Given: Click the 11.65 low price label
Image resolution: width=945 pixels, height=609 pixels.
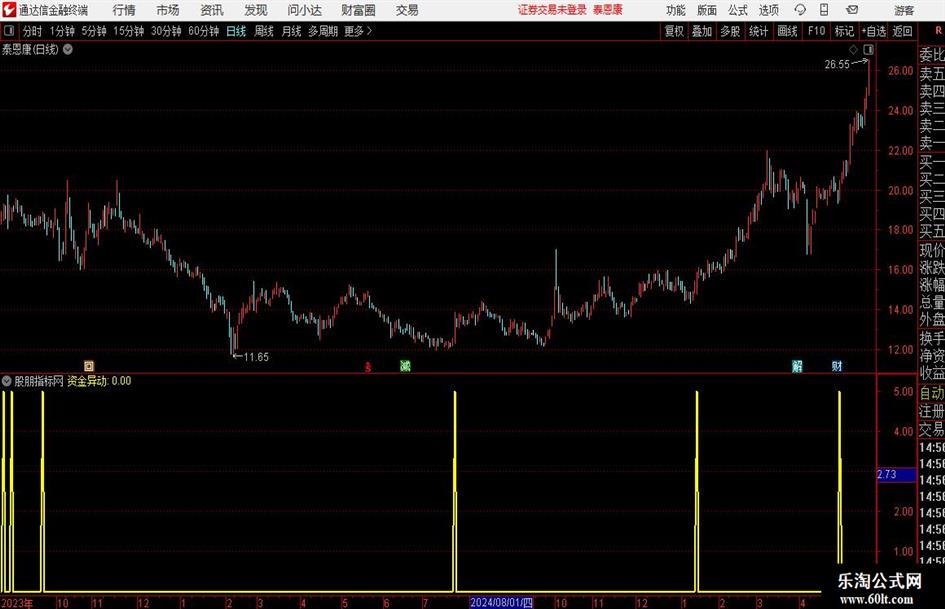Looking at the screenshot, I should pos(256,357).
